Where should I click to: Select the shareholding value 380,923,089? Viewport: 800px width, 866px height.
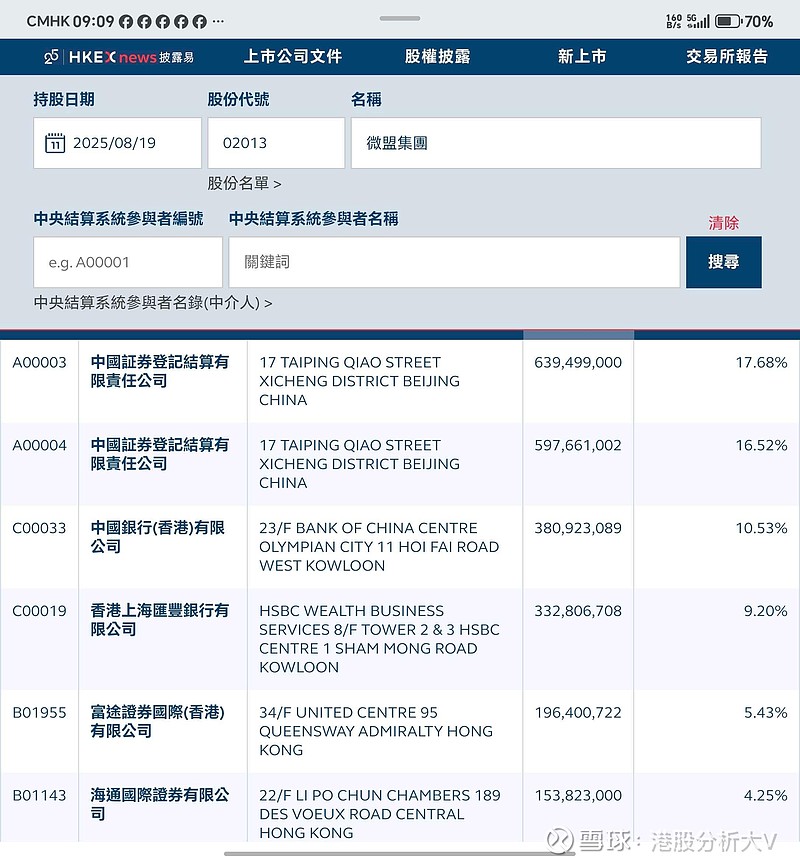[x=578, y=528]
